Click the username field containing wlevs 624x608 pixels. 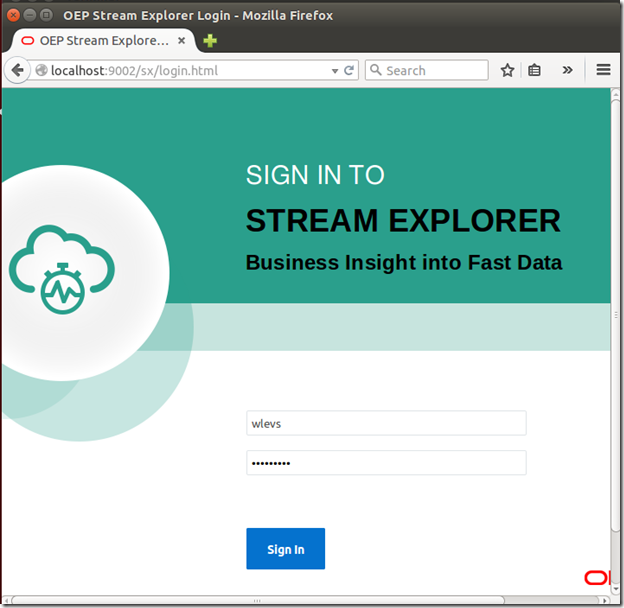coord(386,423)
